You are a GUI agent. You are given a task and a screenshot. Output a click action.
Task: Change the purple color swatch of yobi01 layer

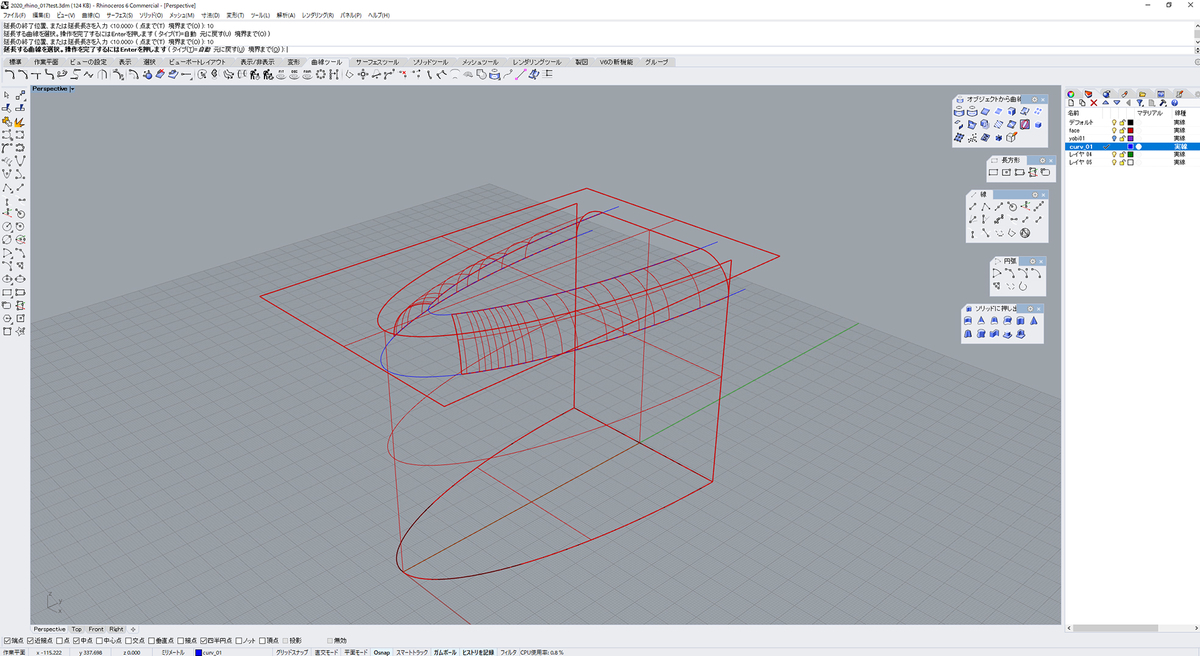[x=1130, y=138]
